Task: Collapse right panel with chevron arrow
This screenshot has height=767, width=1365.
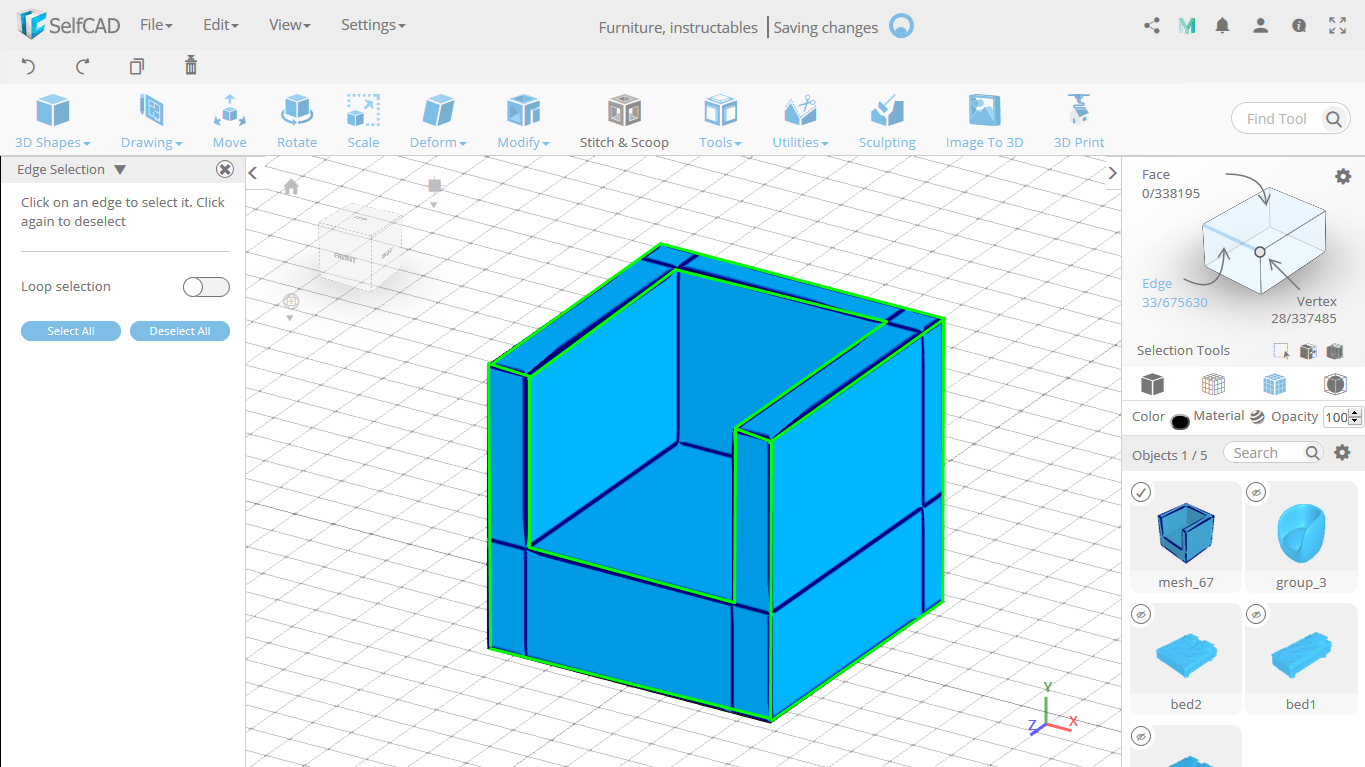Action: (x=1113, y=173)
